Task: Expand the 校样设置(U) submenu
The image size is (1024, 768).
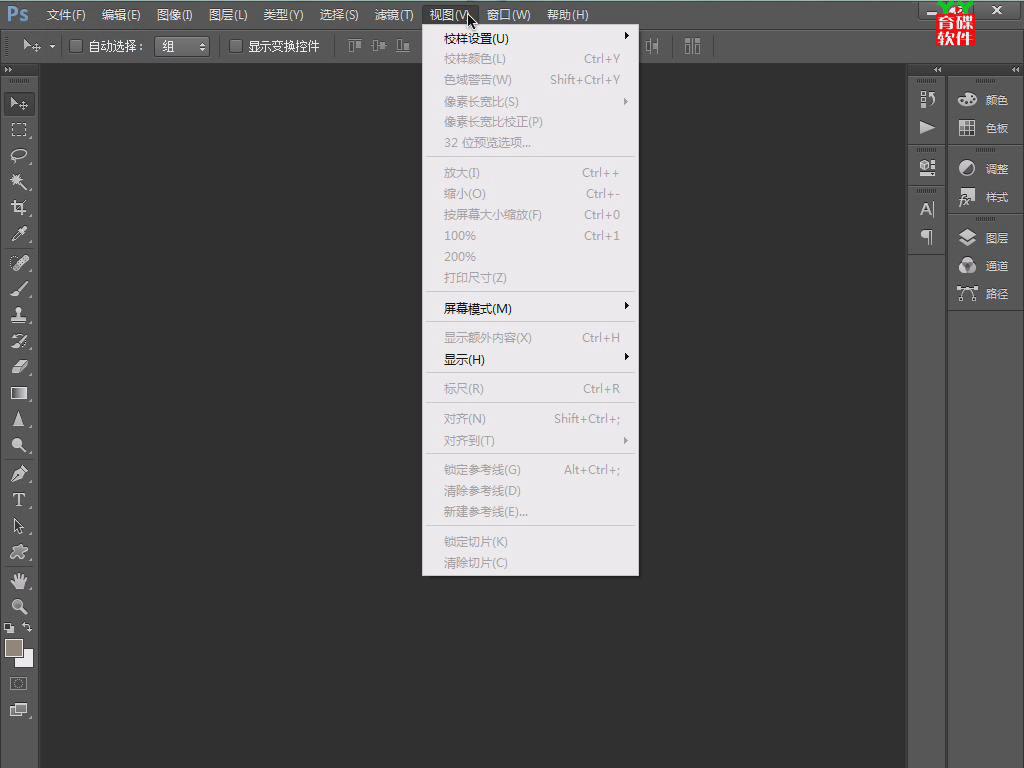Action: coord(530,39)
